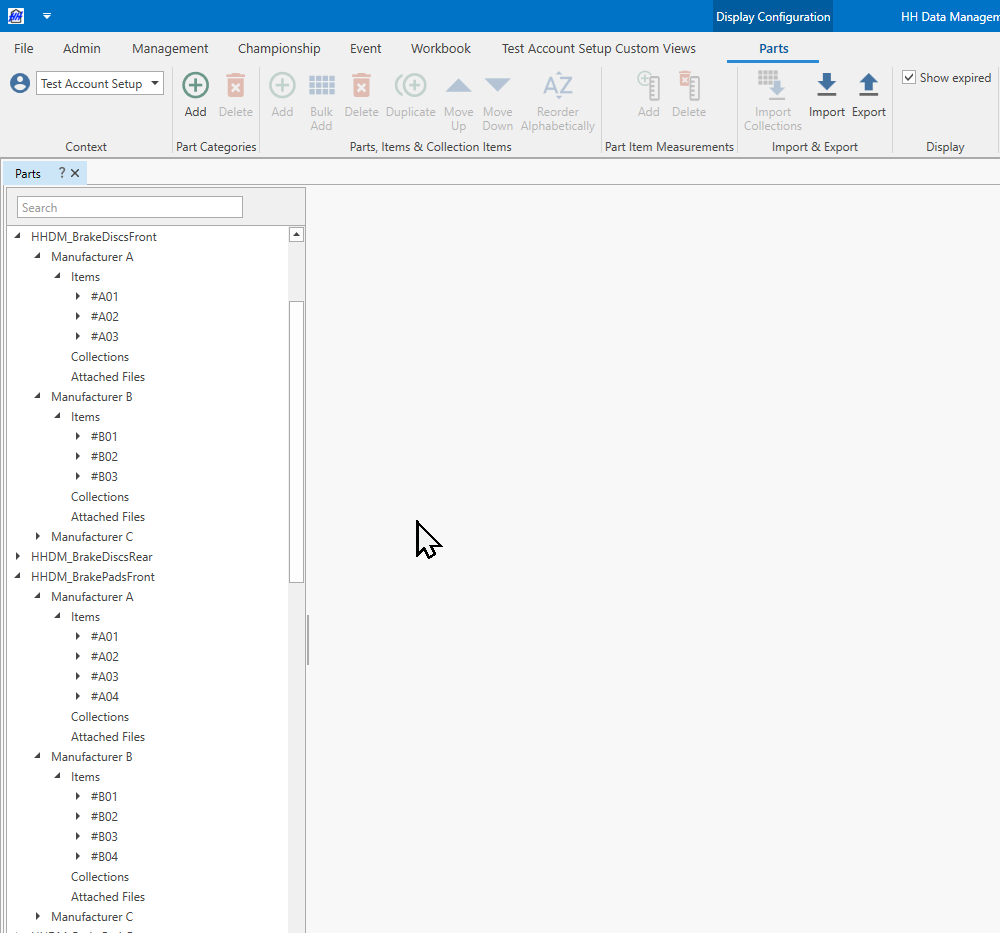Image resolution: width=1000 pixels, height=933 pixels.
Task: Click the user account context icon
Action: tap(20, 84)
